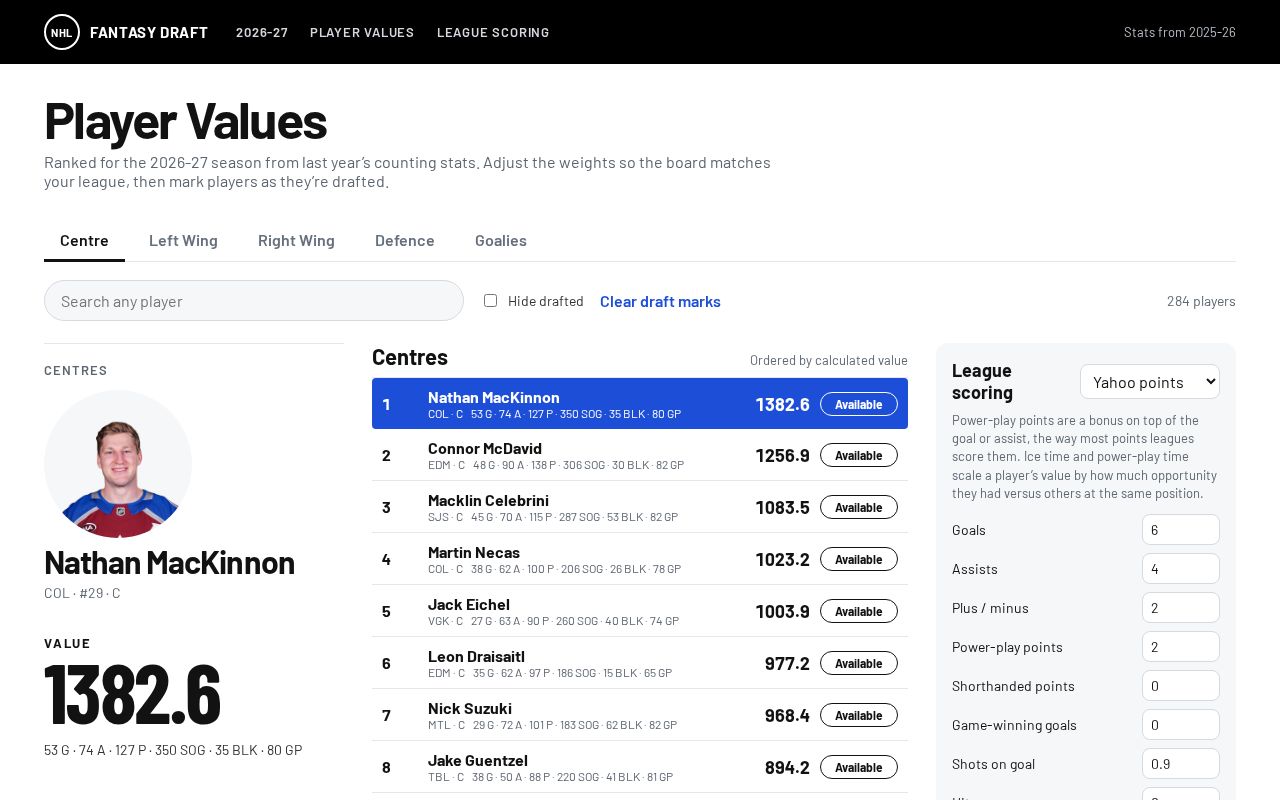The width and height of the screenshot is (1280, 800).
Task: Click the 284 players count
Action: [x=1201, y=301]
